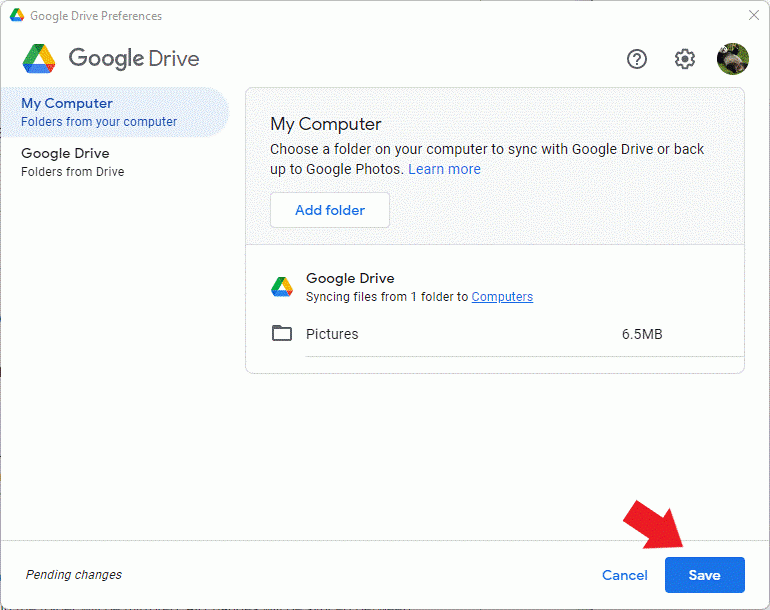The width and height of the screenshot is (770, 610).
Task: Open settings gear icon
Action: [x=684, y=59]
